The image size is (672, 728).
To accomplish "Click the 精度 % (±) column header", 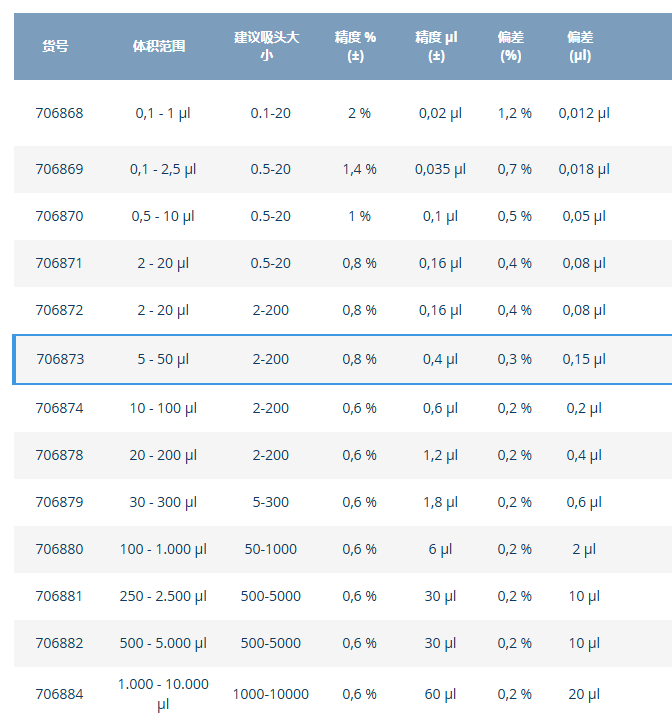I will (355, 46).
